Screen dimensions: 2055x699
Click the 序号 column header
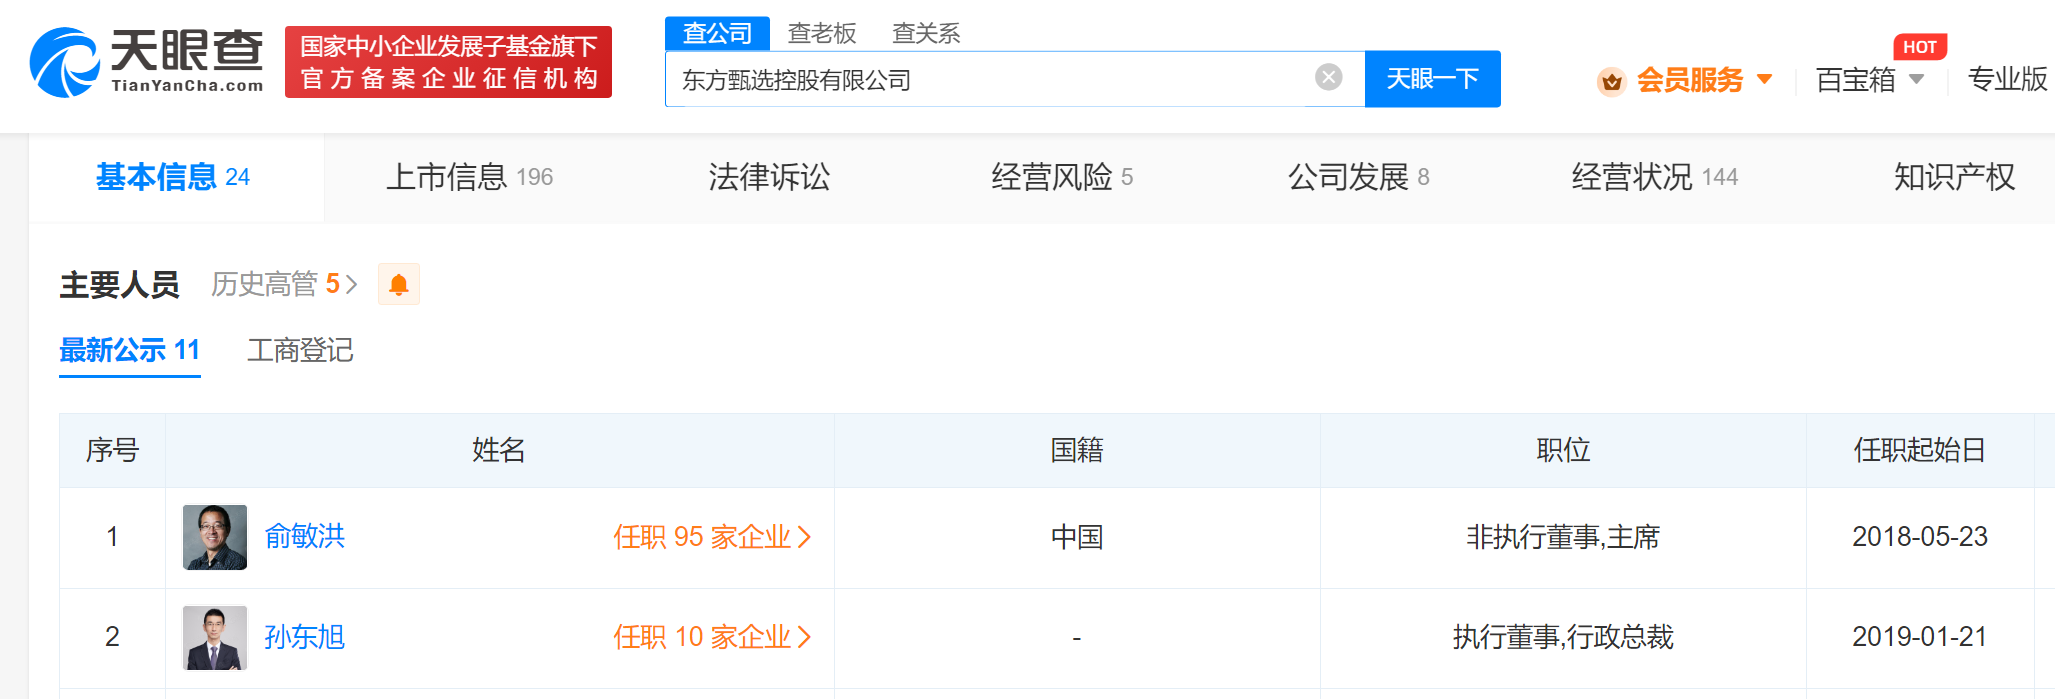point(112,450)
